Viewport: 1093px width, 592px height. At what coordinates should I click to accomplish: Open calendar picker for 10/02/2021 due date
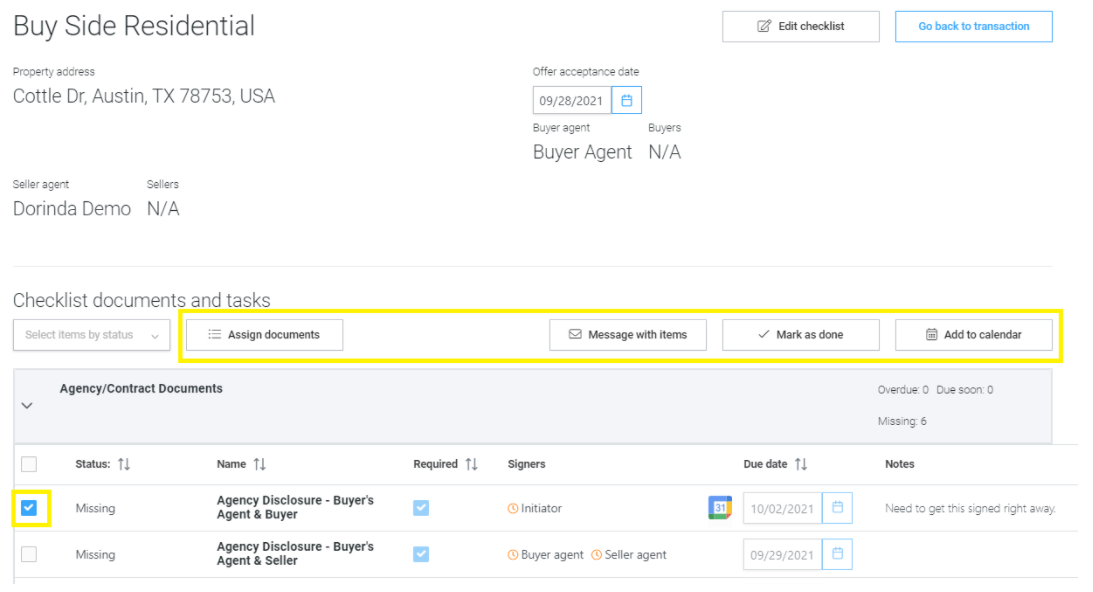pos(837,508)
